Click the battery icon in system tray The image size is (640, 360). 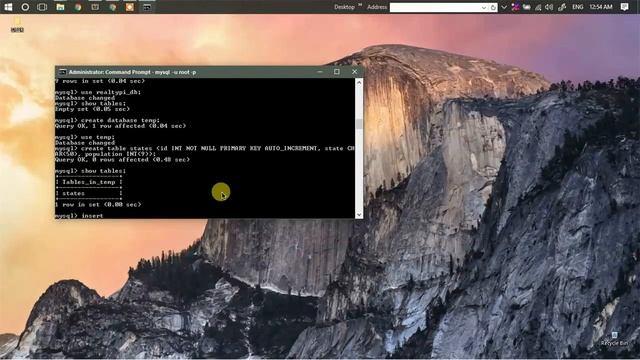click(x=527, y=7)
